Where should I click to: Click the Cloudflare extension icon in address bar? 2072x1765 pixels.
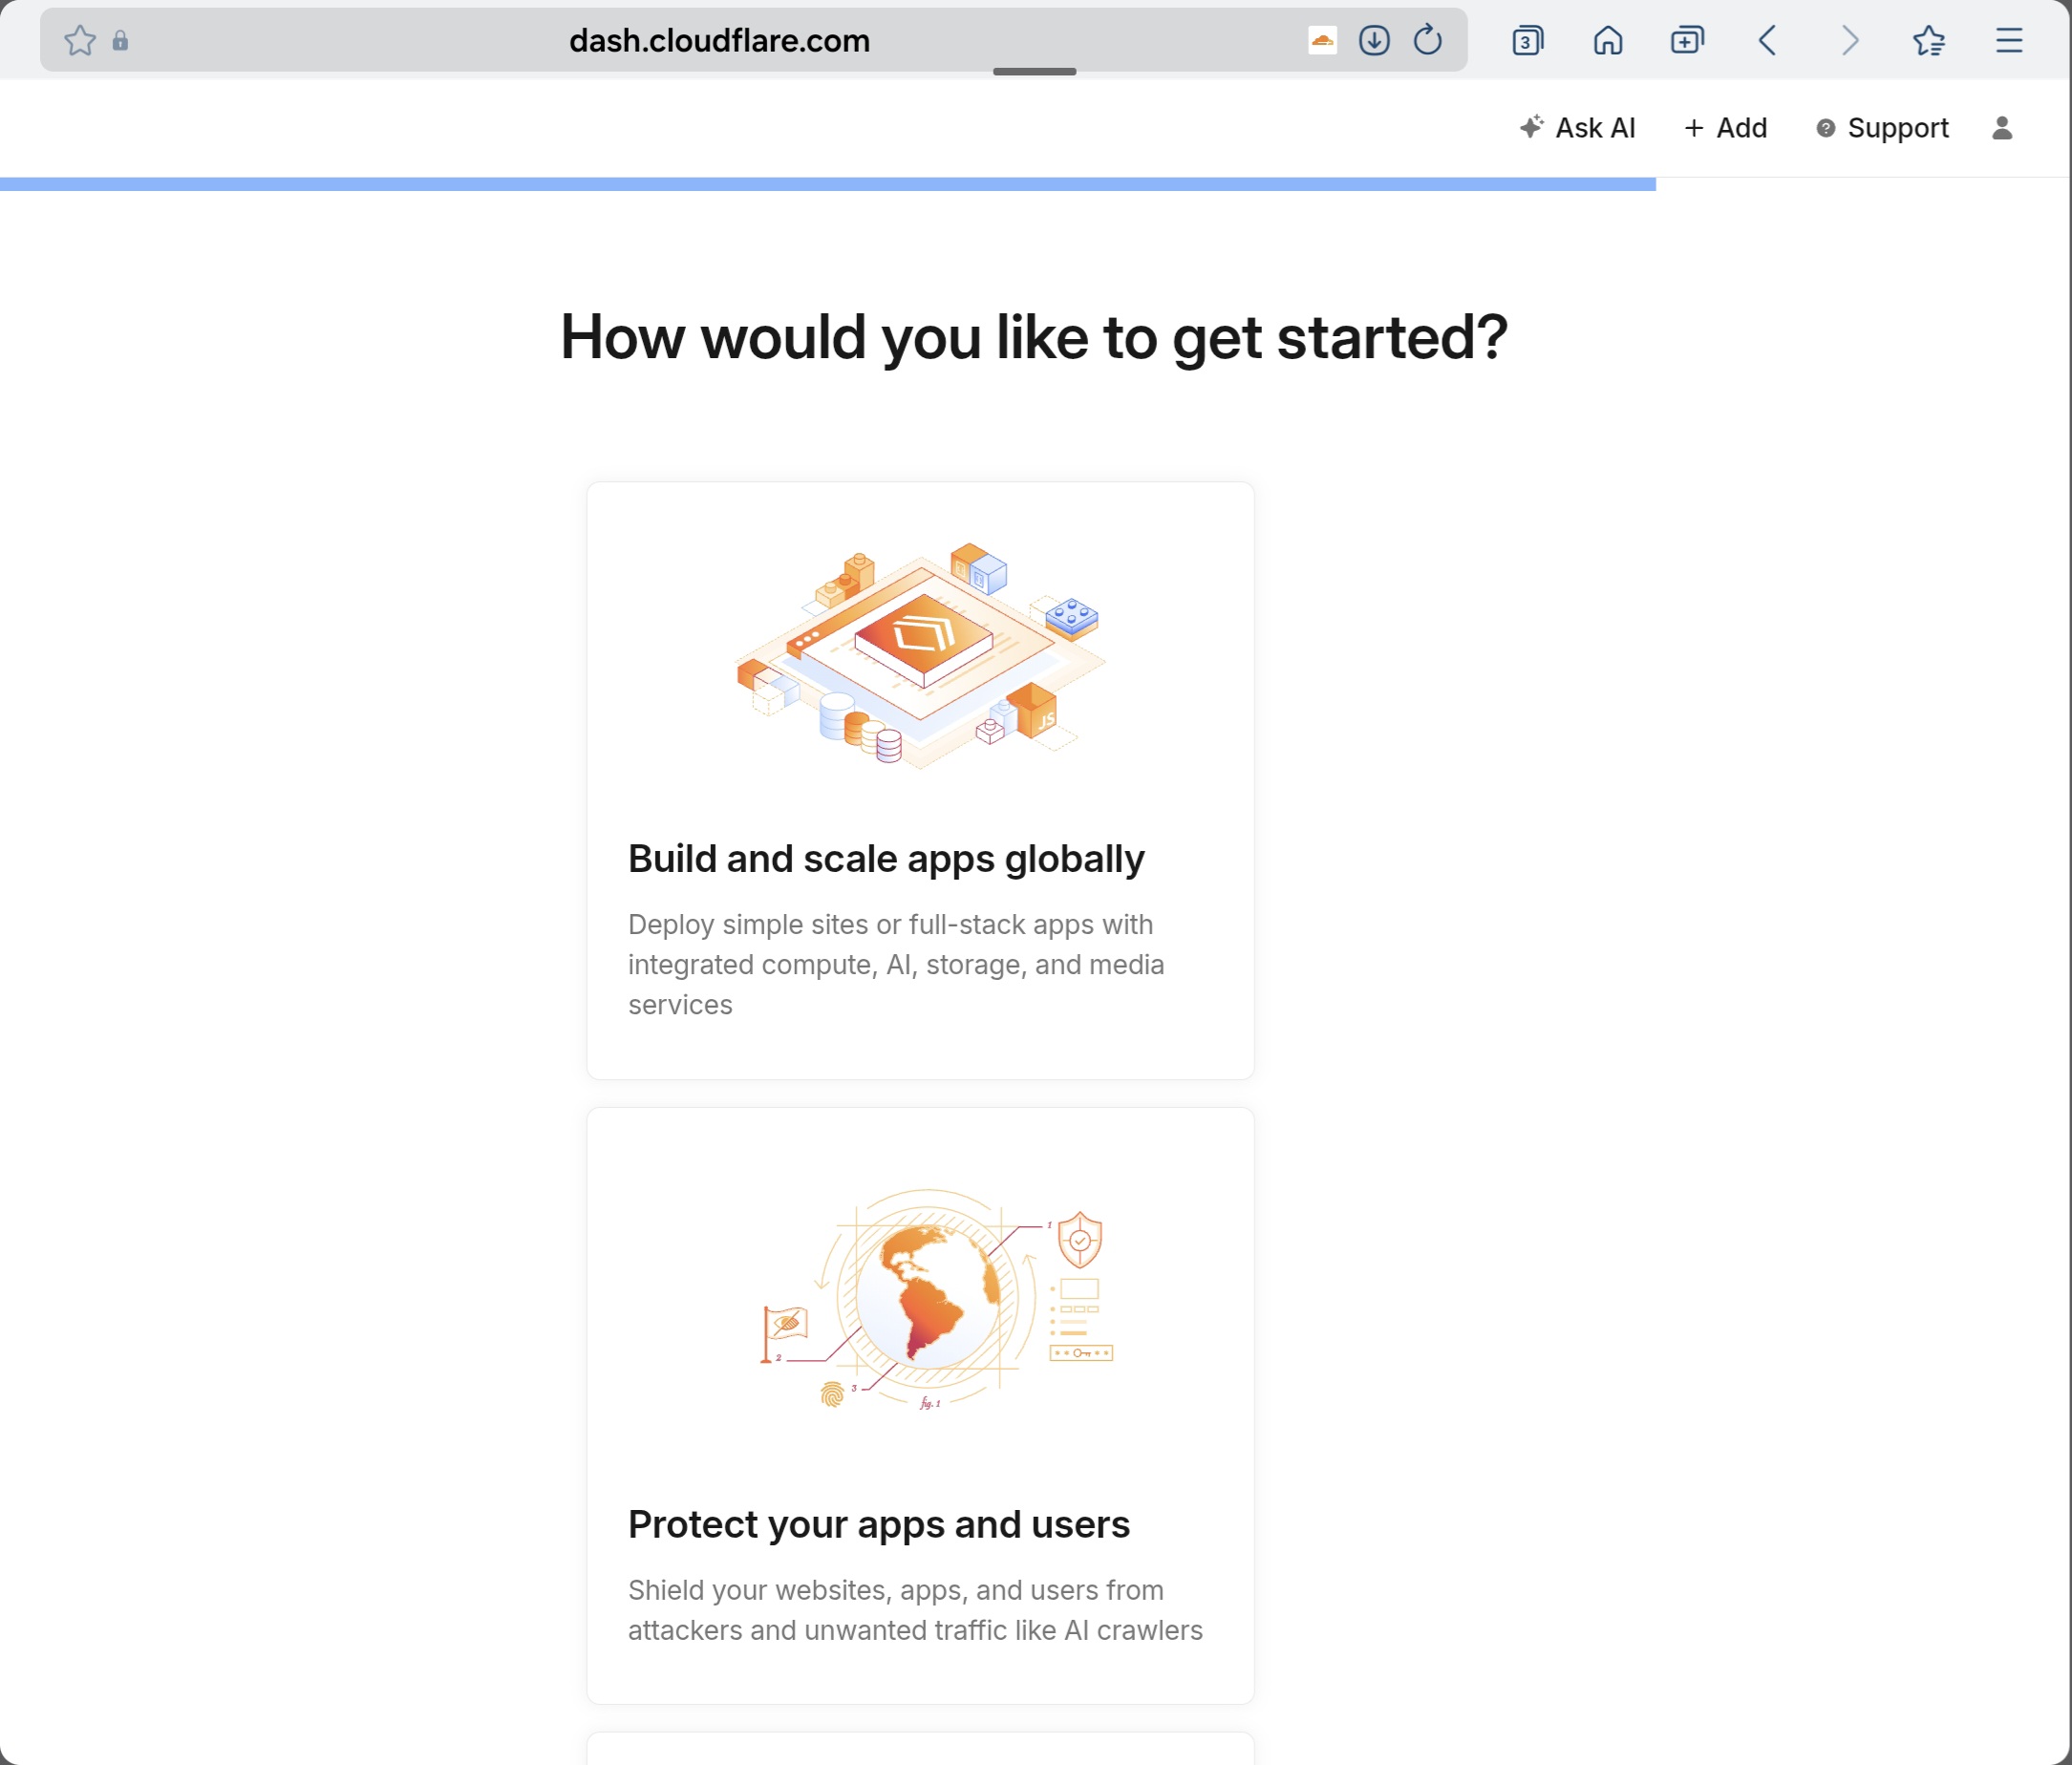coord(1322,41)
